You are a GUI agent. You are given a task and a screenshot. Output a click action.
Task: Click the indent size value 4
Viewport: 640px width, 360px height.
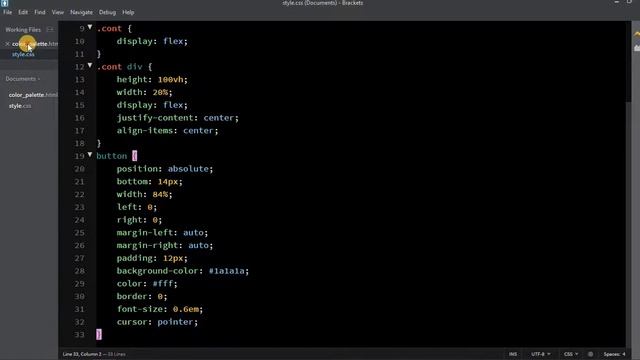(624, 354)
